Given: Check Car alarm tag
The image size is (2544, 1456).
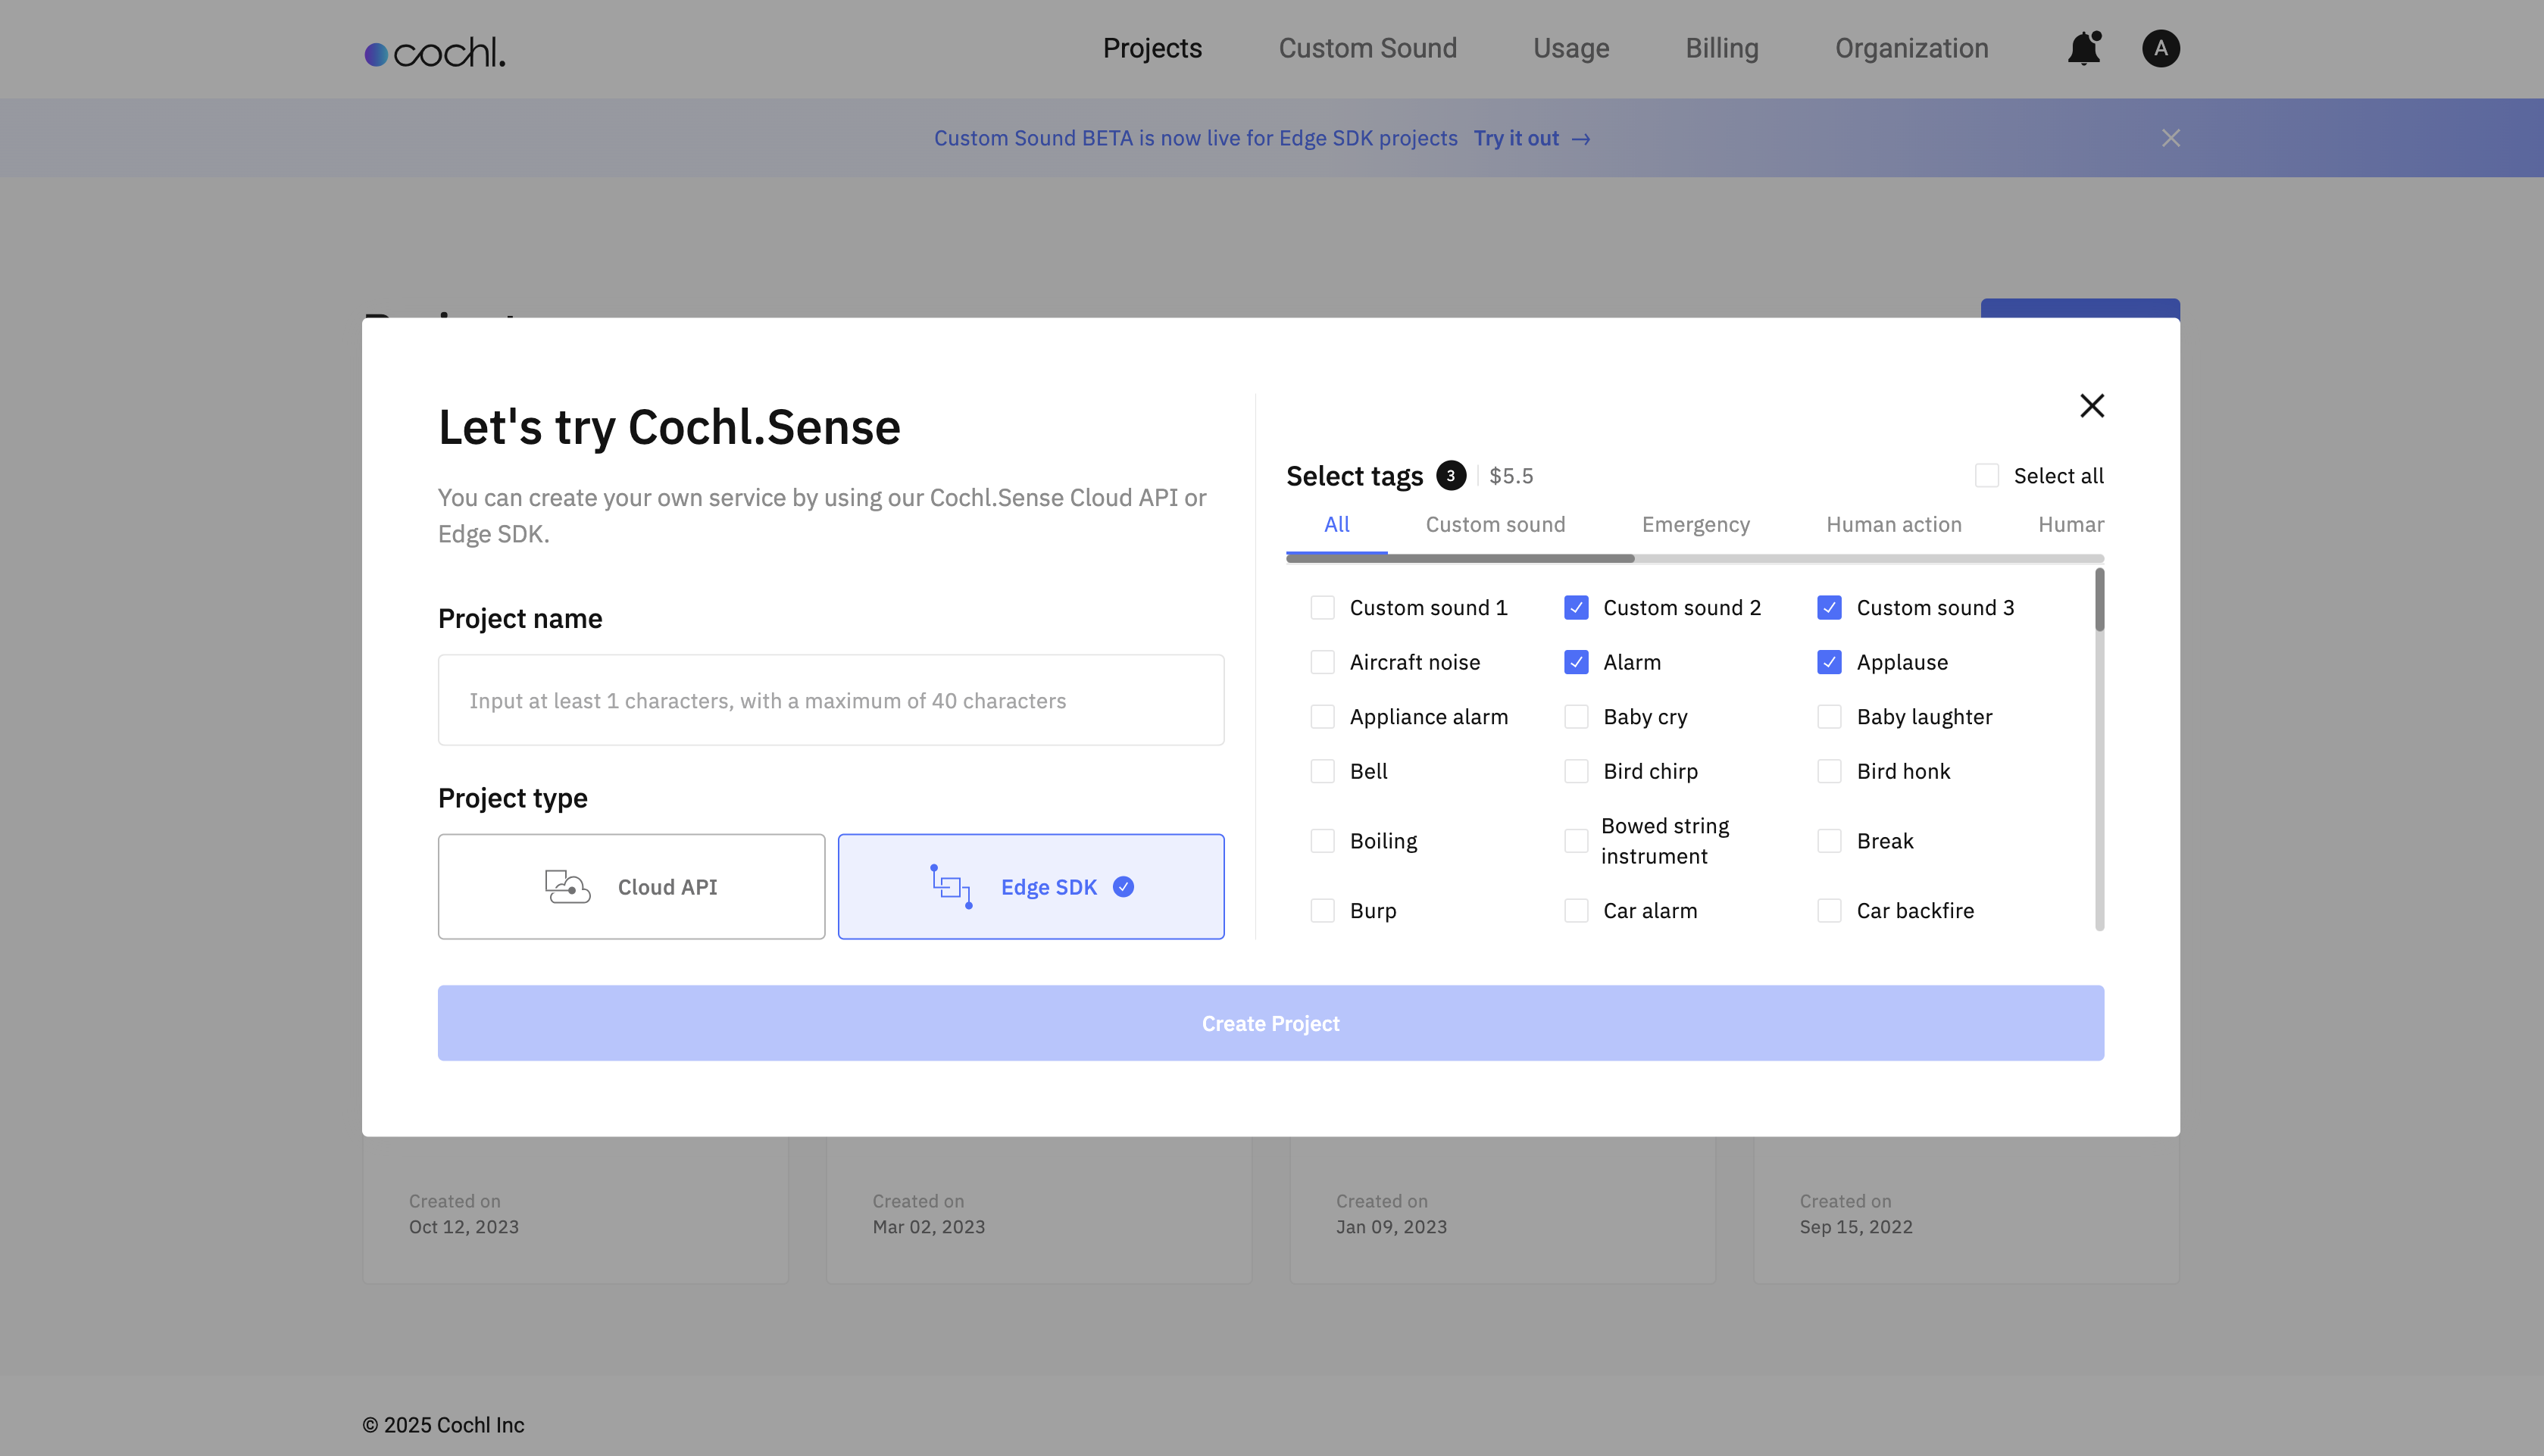Looking at the screenshot, I should tap(1576, 911).
